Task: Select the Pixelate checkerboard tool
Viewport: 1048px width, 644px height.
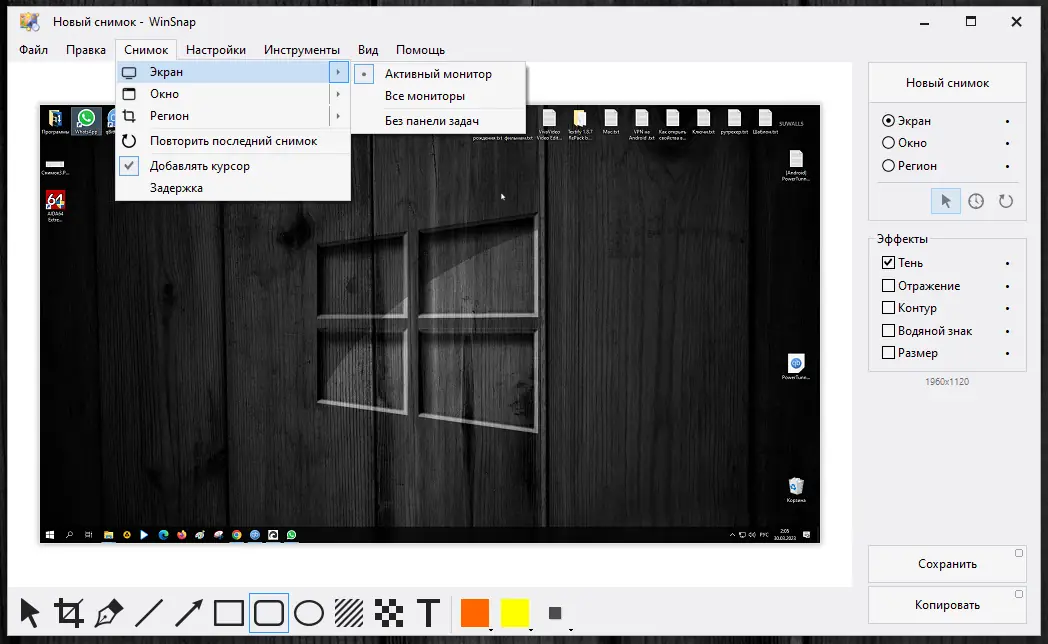Action: tap(388, 612)
